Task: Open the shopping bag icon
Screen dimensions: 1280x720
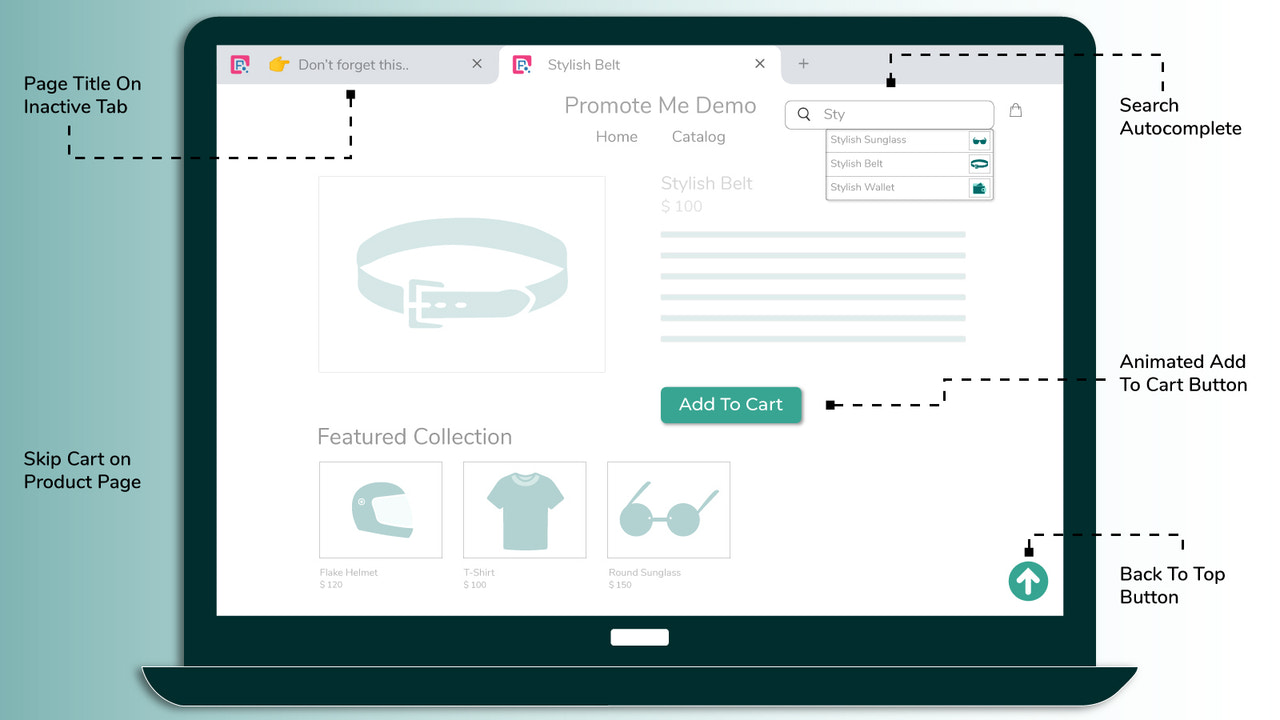Action: (1016, 110)
